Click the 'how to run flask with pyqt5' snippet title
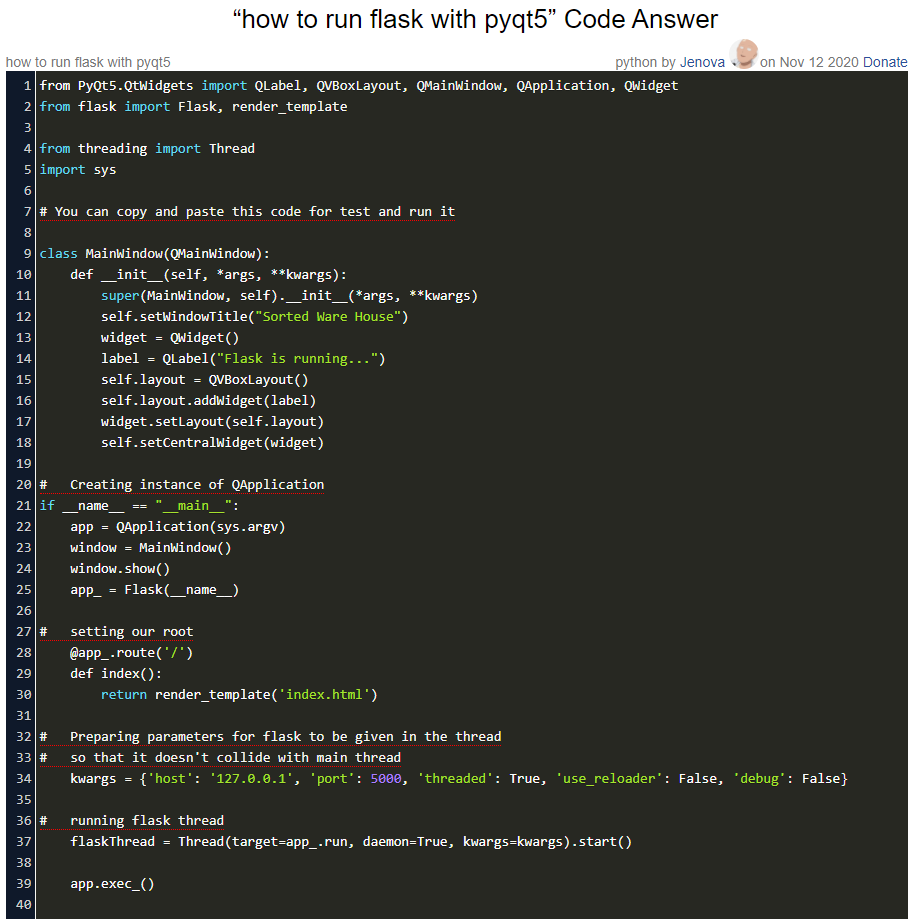Viewport: 909px width, 922px height. [88, 62]
